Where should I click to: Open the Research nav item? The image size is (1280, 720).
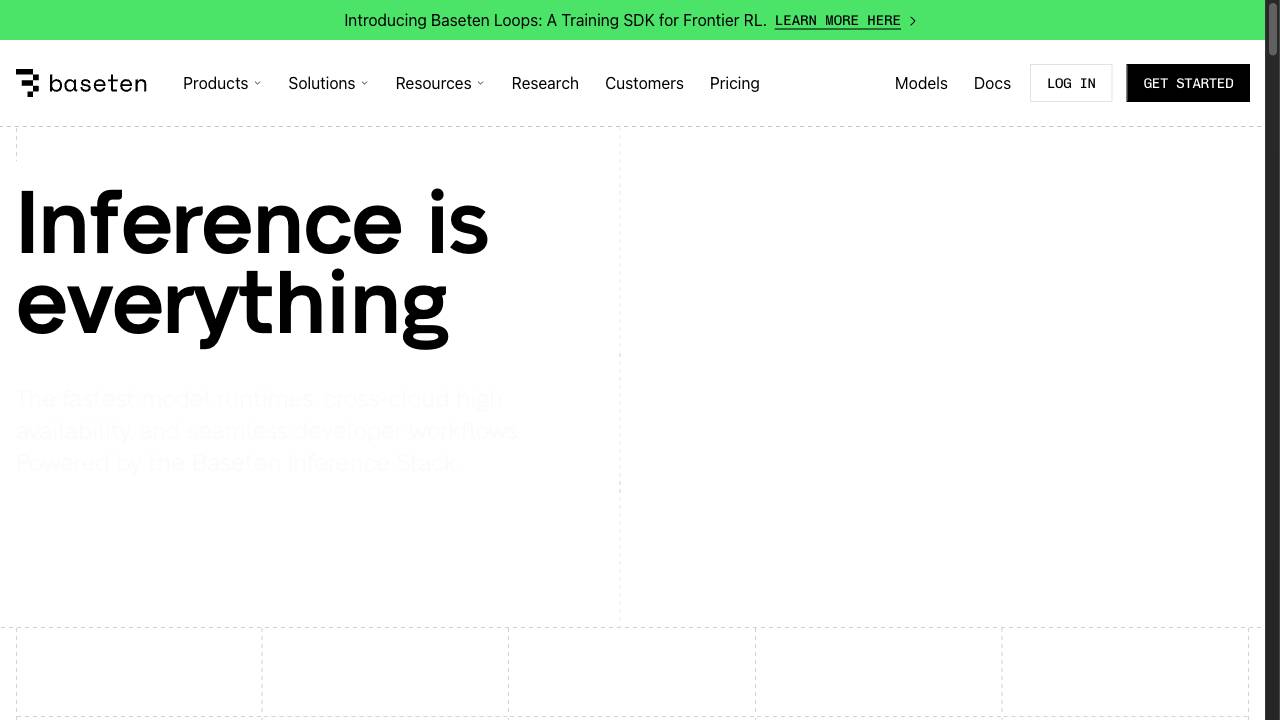click(545, 83)
